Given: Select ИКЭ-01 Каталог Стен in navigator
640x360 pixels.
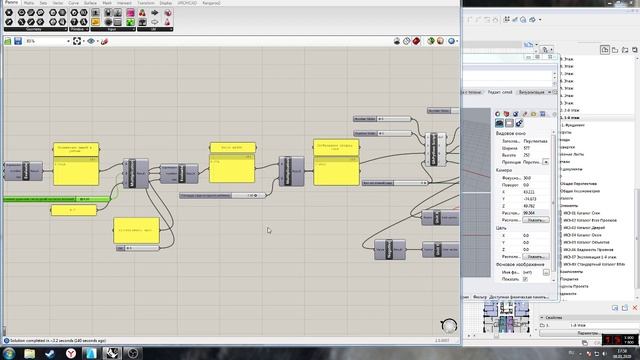Looking at the screenshot, I should (x=581, y=213).
